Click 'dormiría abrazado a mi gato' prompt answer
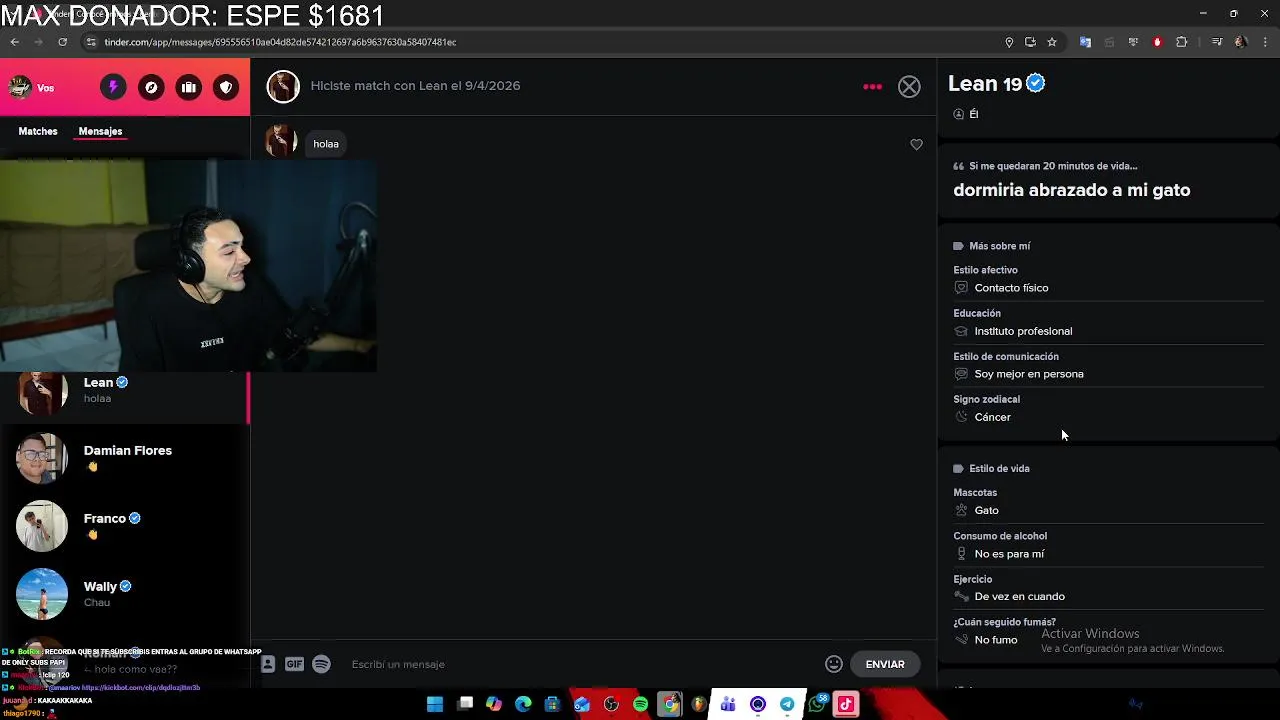The width and height of the screenshot is (1280, 720). click(1072, 190)
